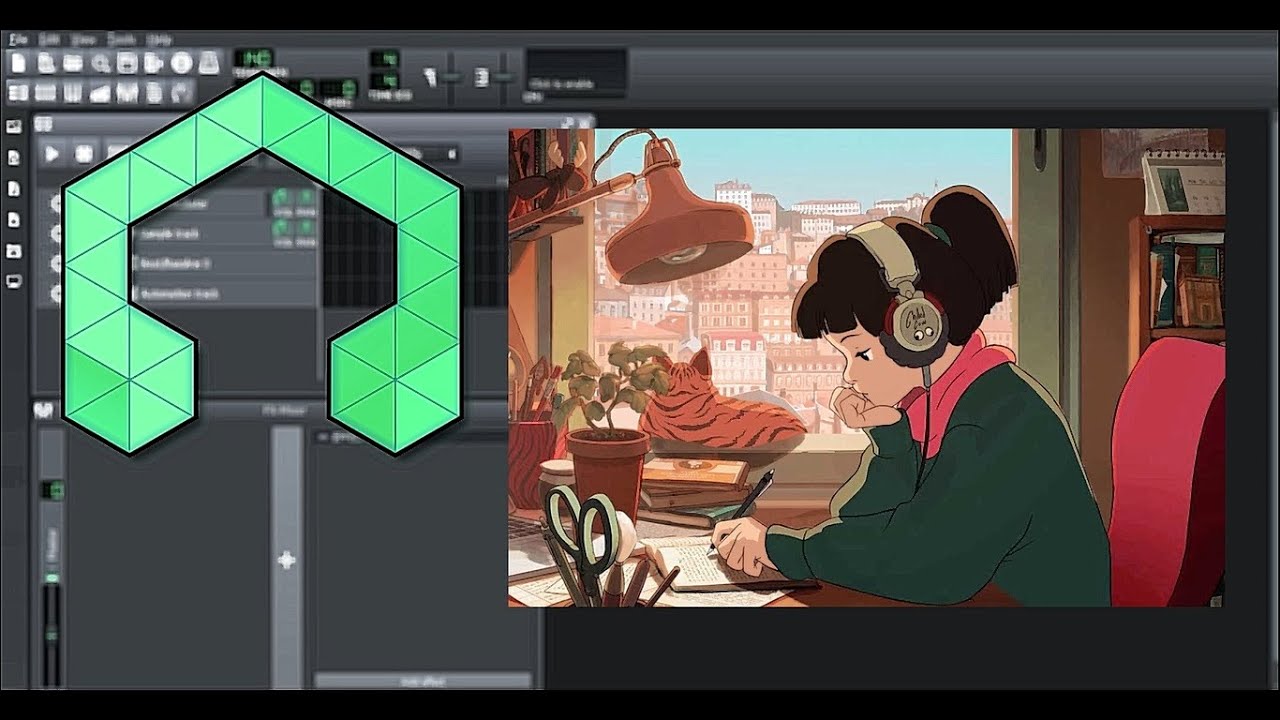
Task: Click the round What's This help icon
Action: 181,63
